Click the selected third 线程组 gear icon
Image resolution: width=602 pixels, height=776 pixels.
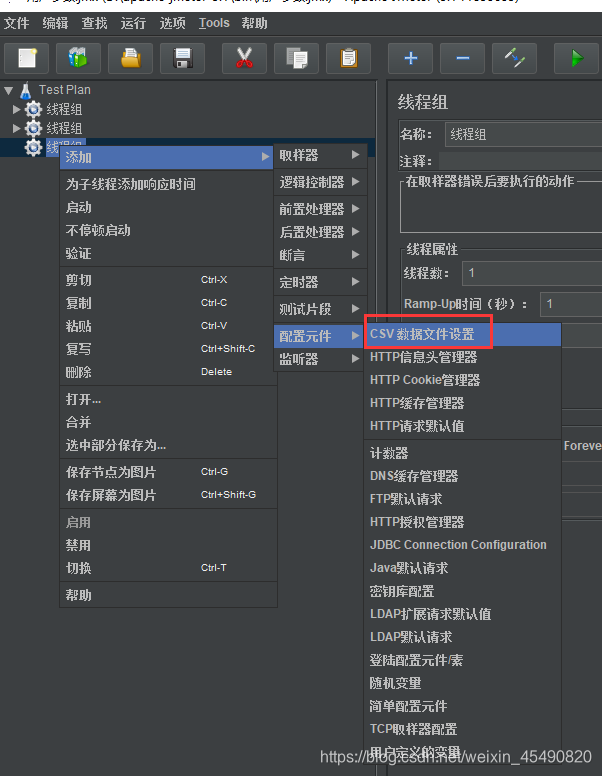tap(33, 147)
